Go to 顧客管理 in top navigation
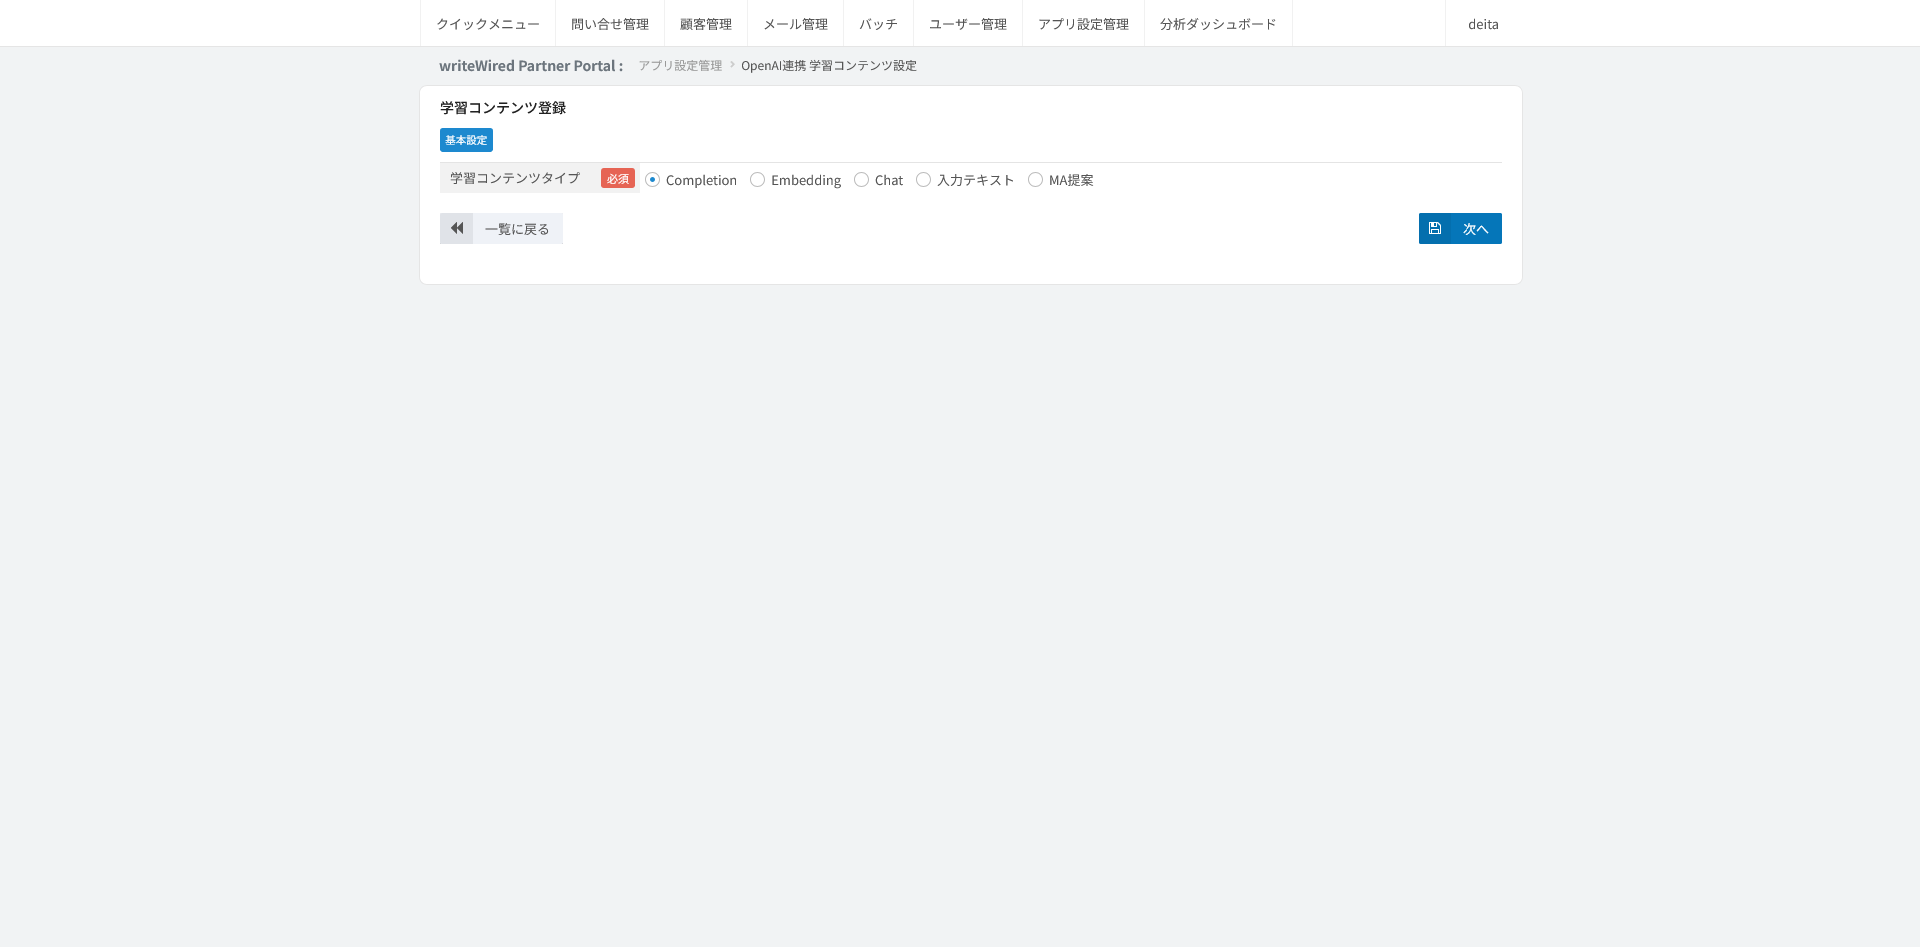The image size is (1920, 947). point(706,24)
